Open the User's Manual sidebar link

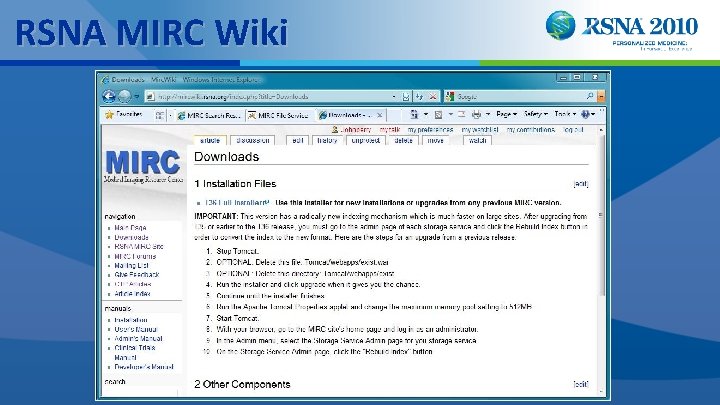(135, 329)
